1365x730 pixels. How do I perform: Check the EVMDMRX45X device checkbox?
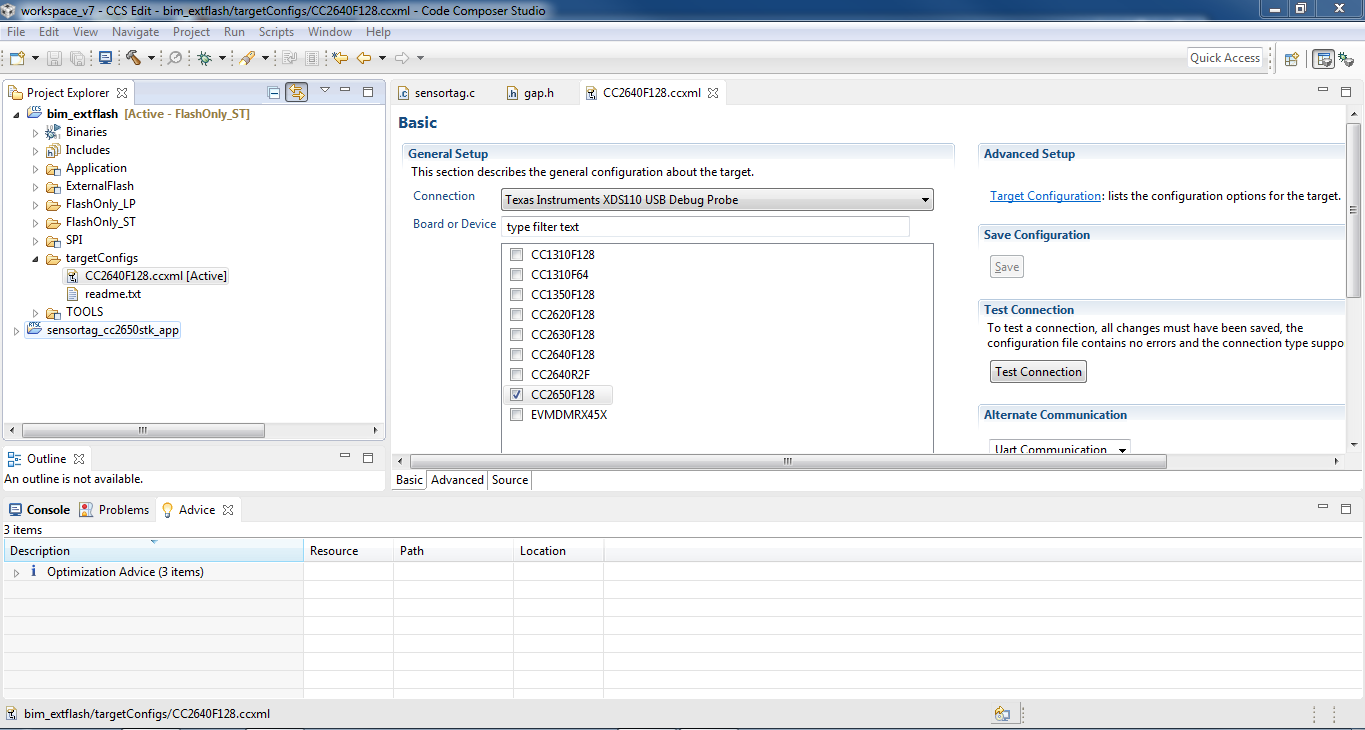pos(516,415)
